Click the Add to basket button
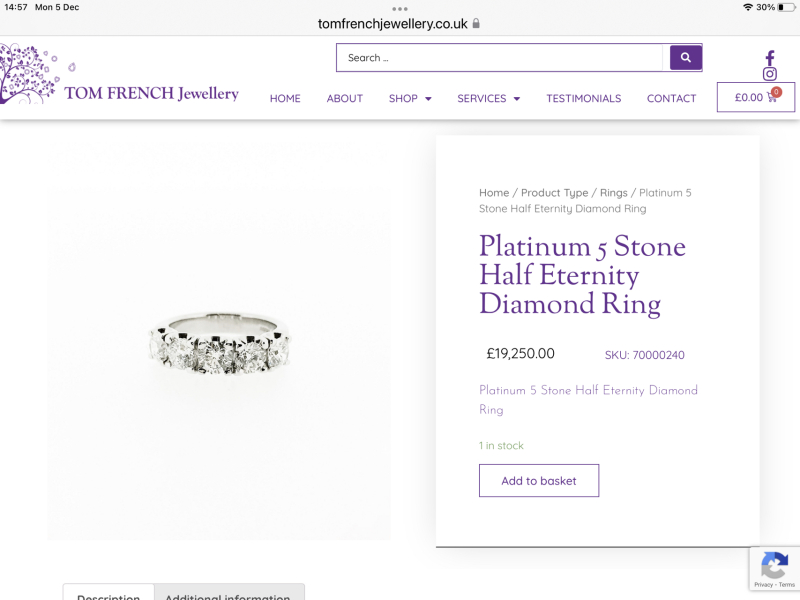The width and height of the screenshot is (800, 600). pyautogui.click(x=538, y=480)
